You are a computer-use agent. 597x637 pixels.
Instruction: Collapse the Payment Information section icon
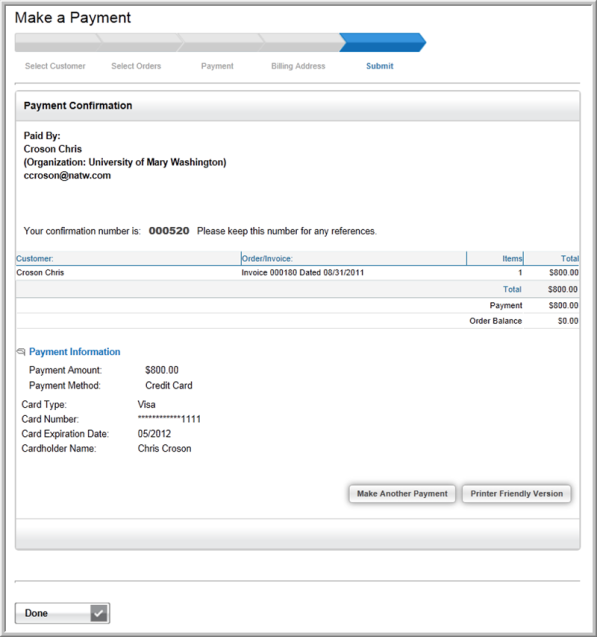(x=21, y=352)
